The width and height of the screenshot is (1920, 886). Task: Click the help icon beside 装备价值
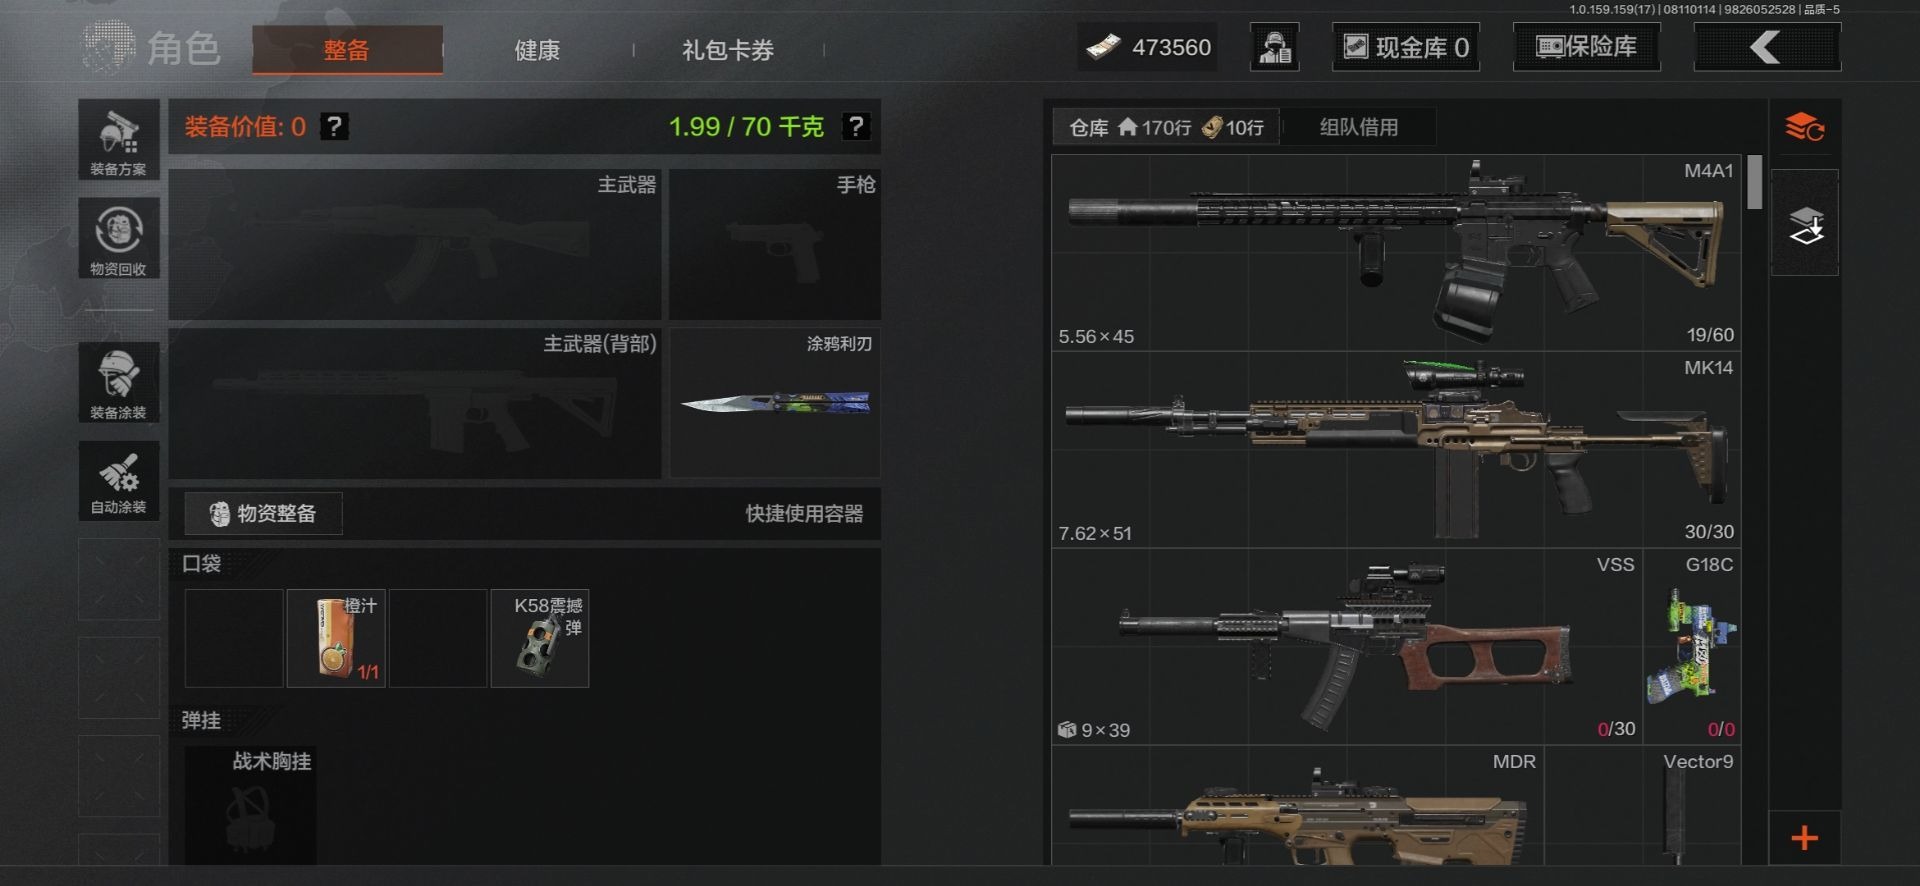tap(334, 127)
